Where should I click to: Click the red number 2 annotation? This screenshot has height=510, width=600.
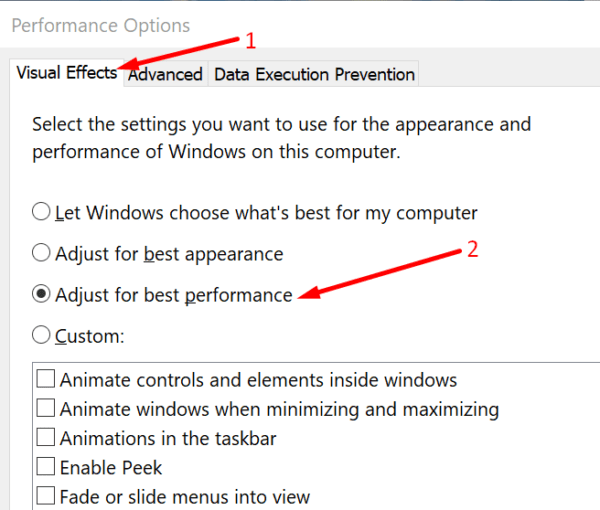click(x=474, y=249)
